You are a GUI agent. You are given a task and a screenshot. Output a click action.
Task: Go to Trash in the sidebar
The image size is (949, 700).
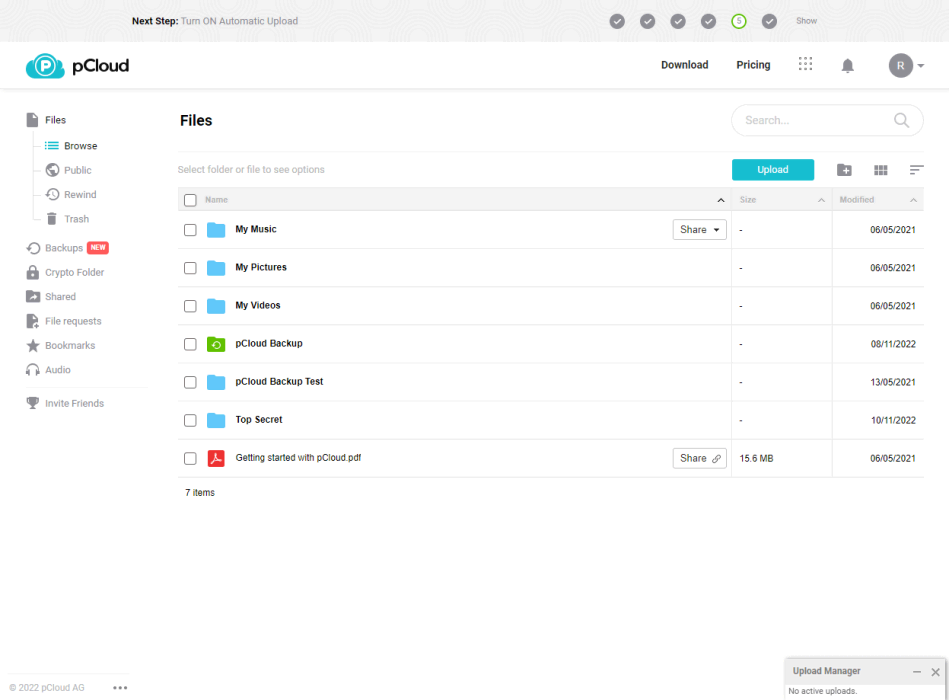point(76,219)
